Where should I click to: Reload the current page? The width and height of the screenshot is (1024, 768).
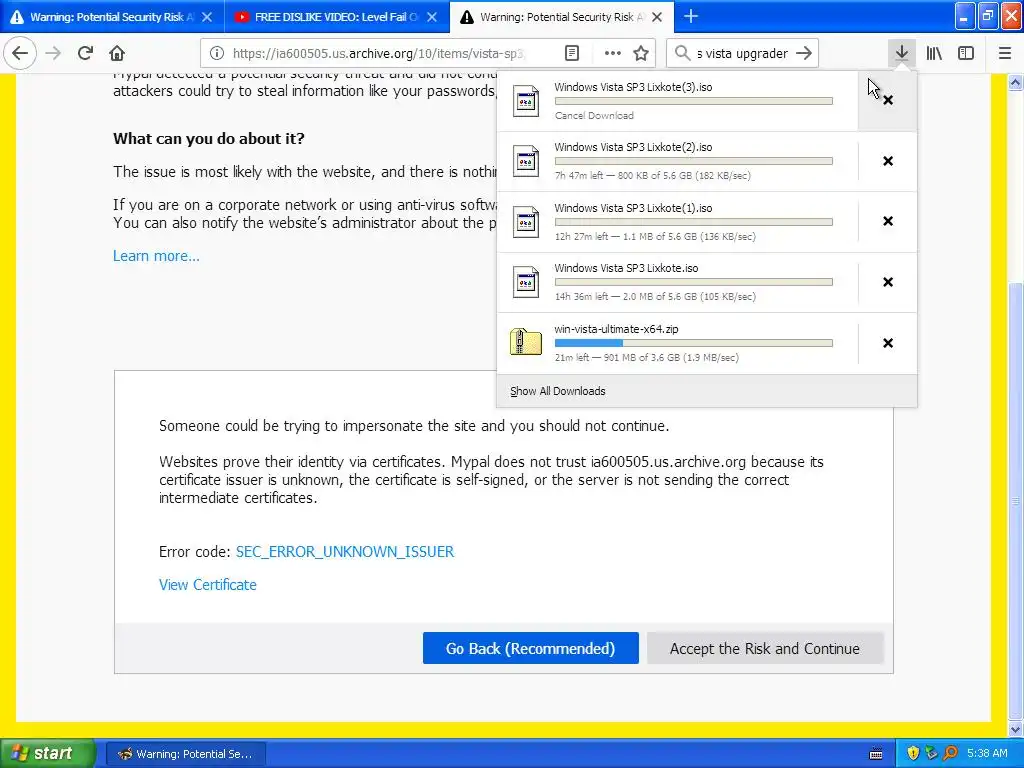pyautogui.click(x=85, y=53)
